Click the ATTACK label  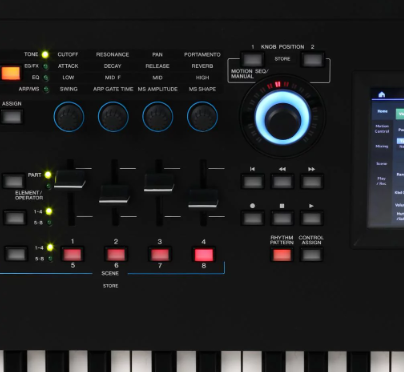[x=68, y=66]
